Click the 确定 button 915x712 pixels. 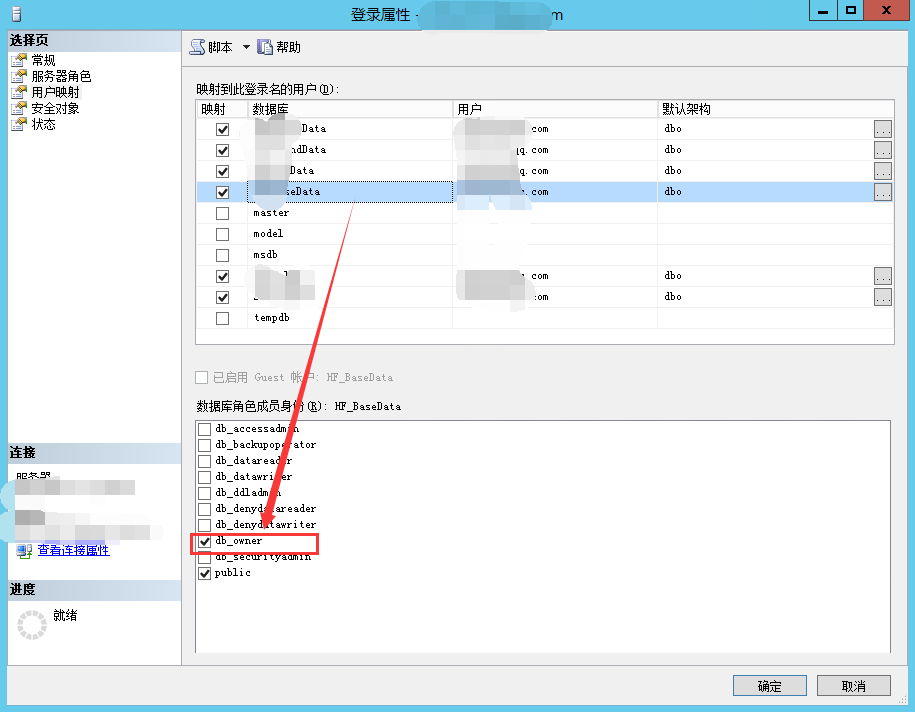coord(770,686)
